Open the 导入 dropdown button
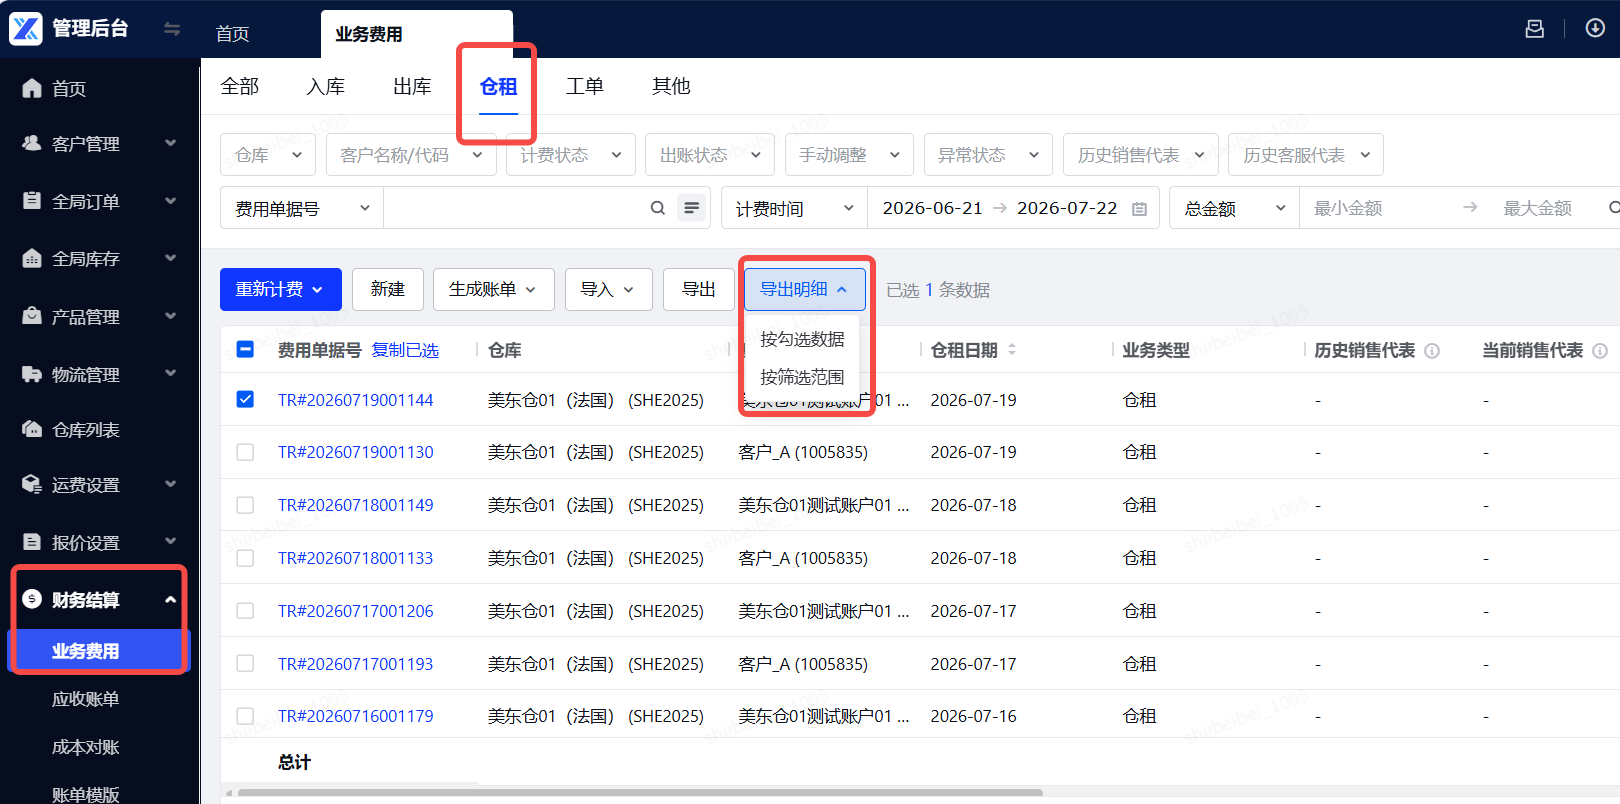Image resolution: width=1620 pixels, height=804 pixels. click(609, 289)
